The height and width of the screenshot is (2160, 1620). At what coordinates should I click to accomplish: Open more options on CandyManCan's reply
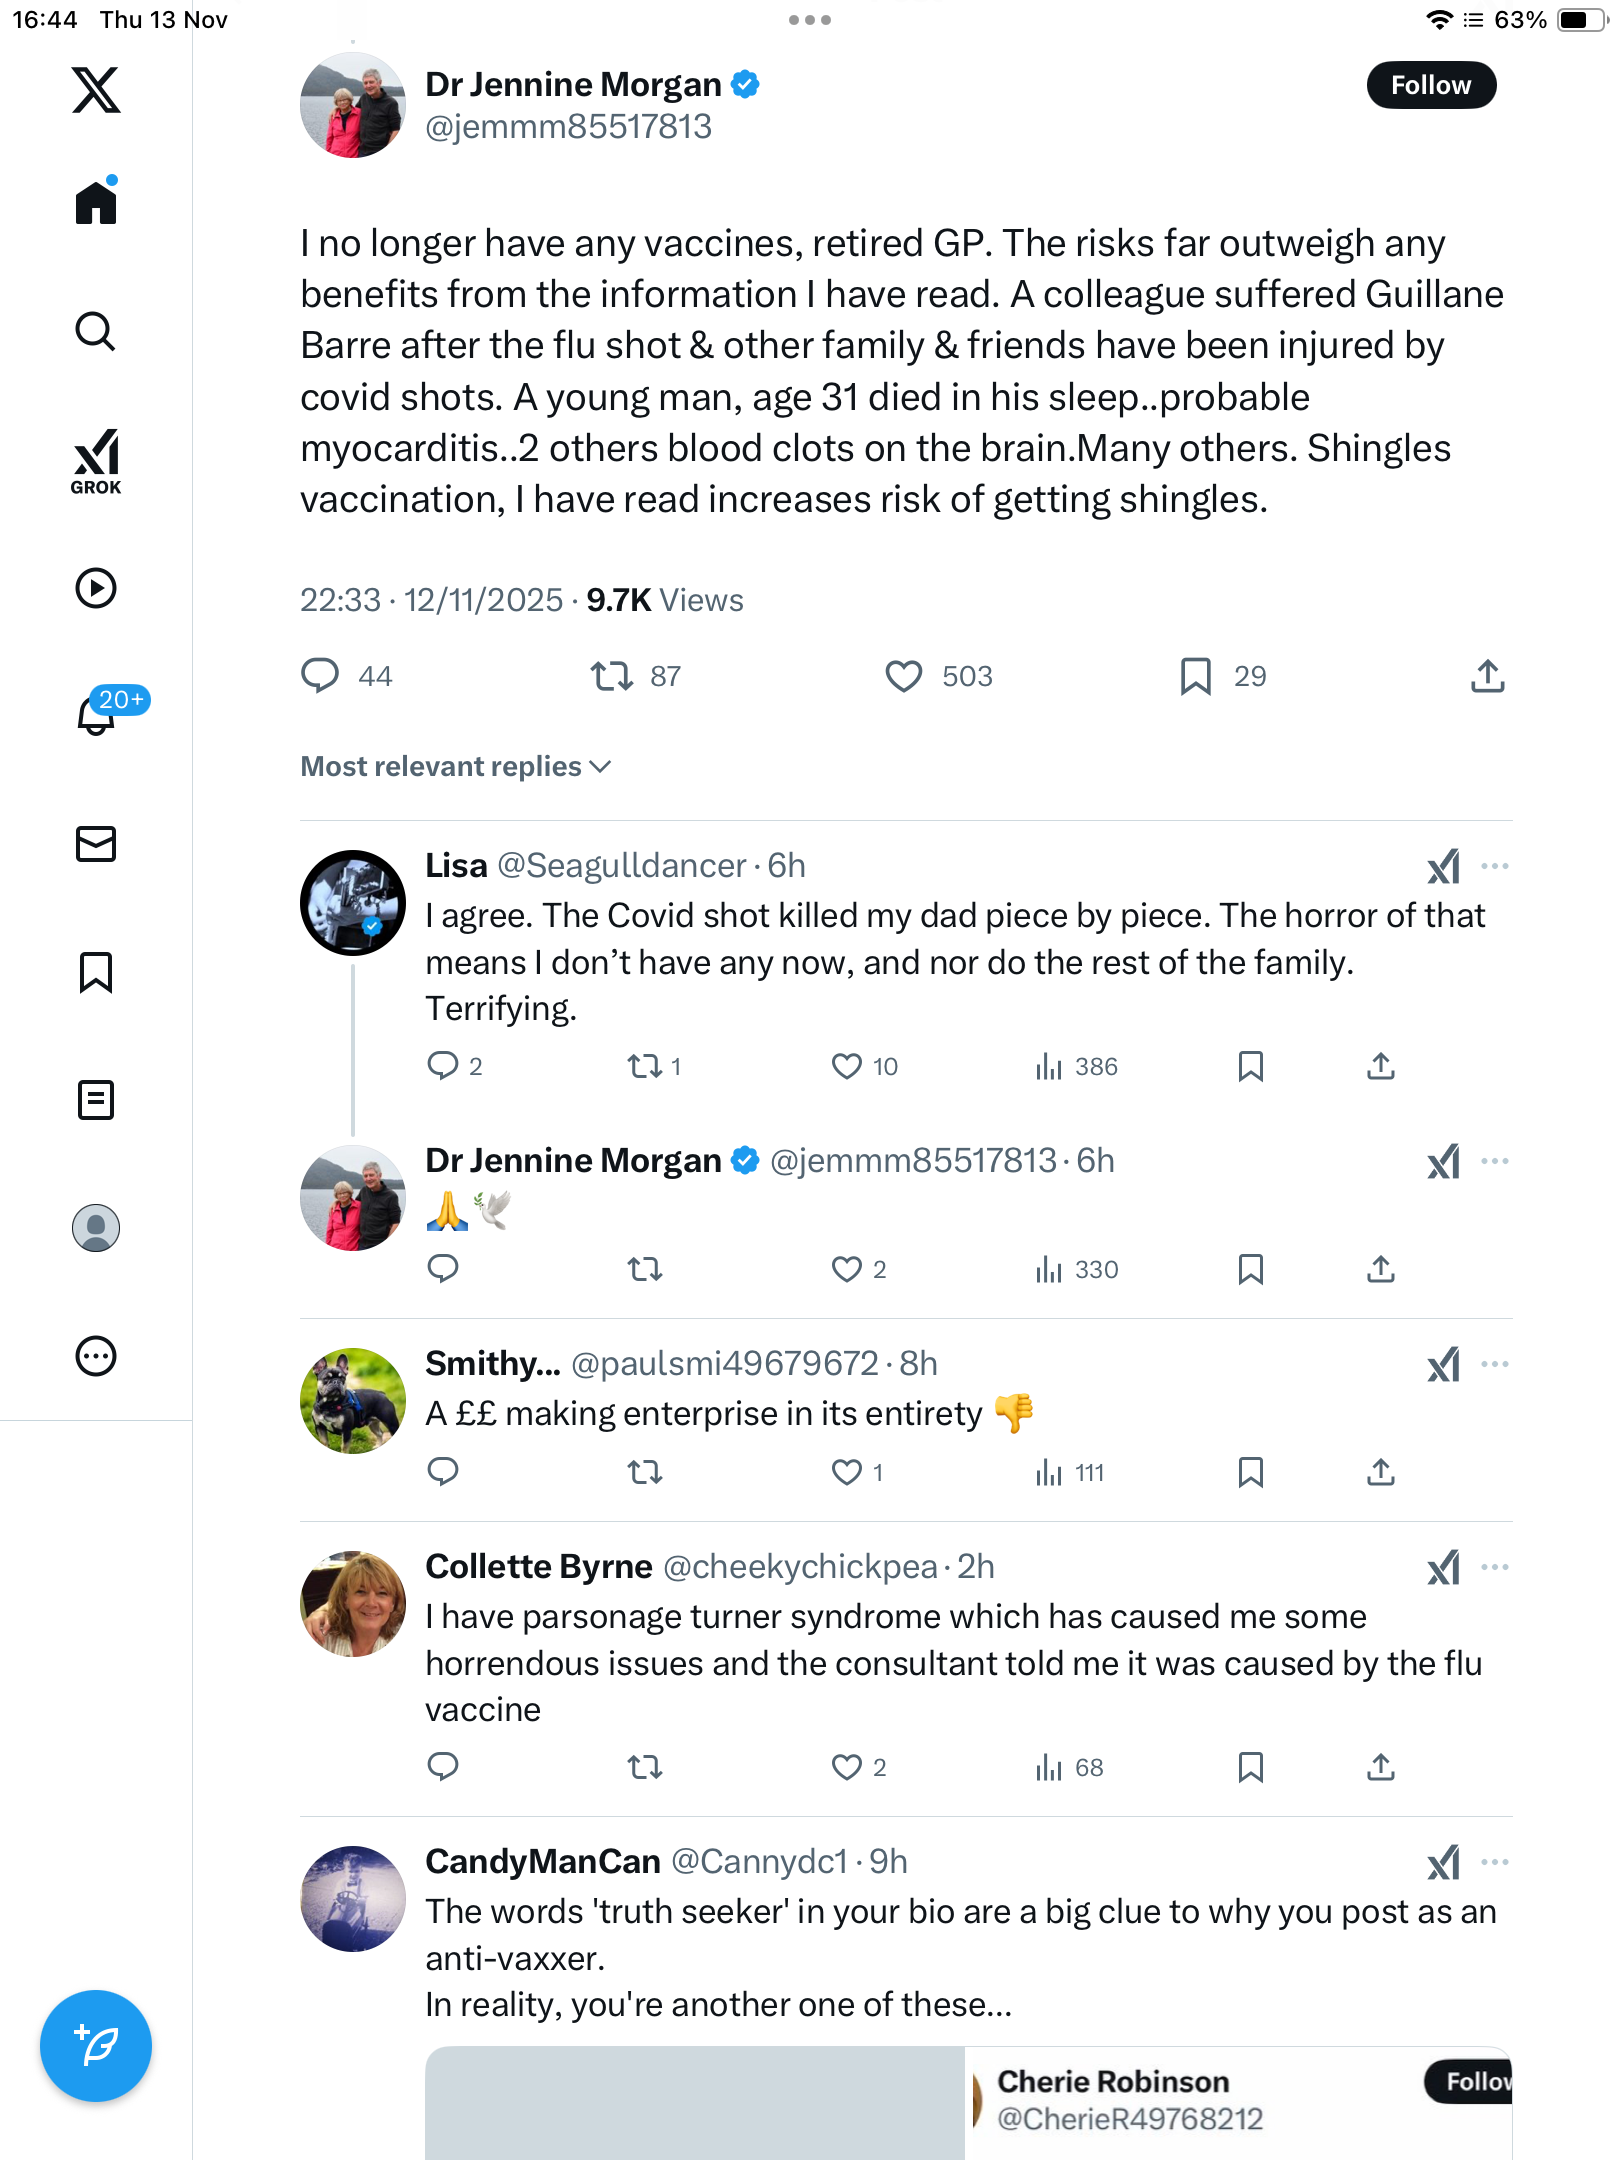click(x=1494, y=1862)
